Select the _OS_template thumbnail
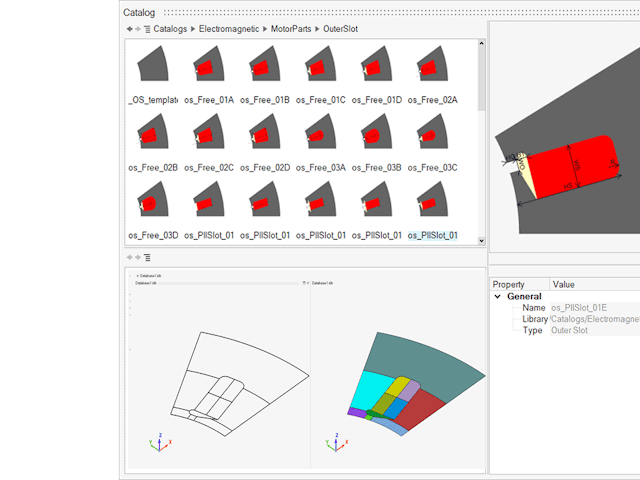 (153, 64)
